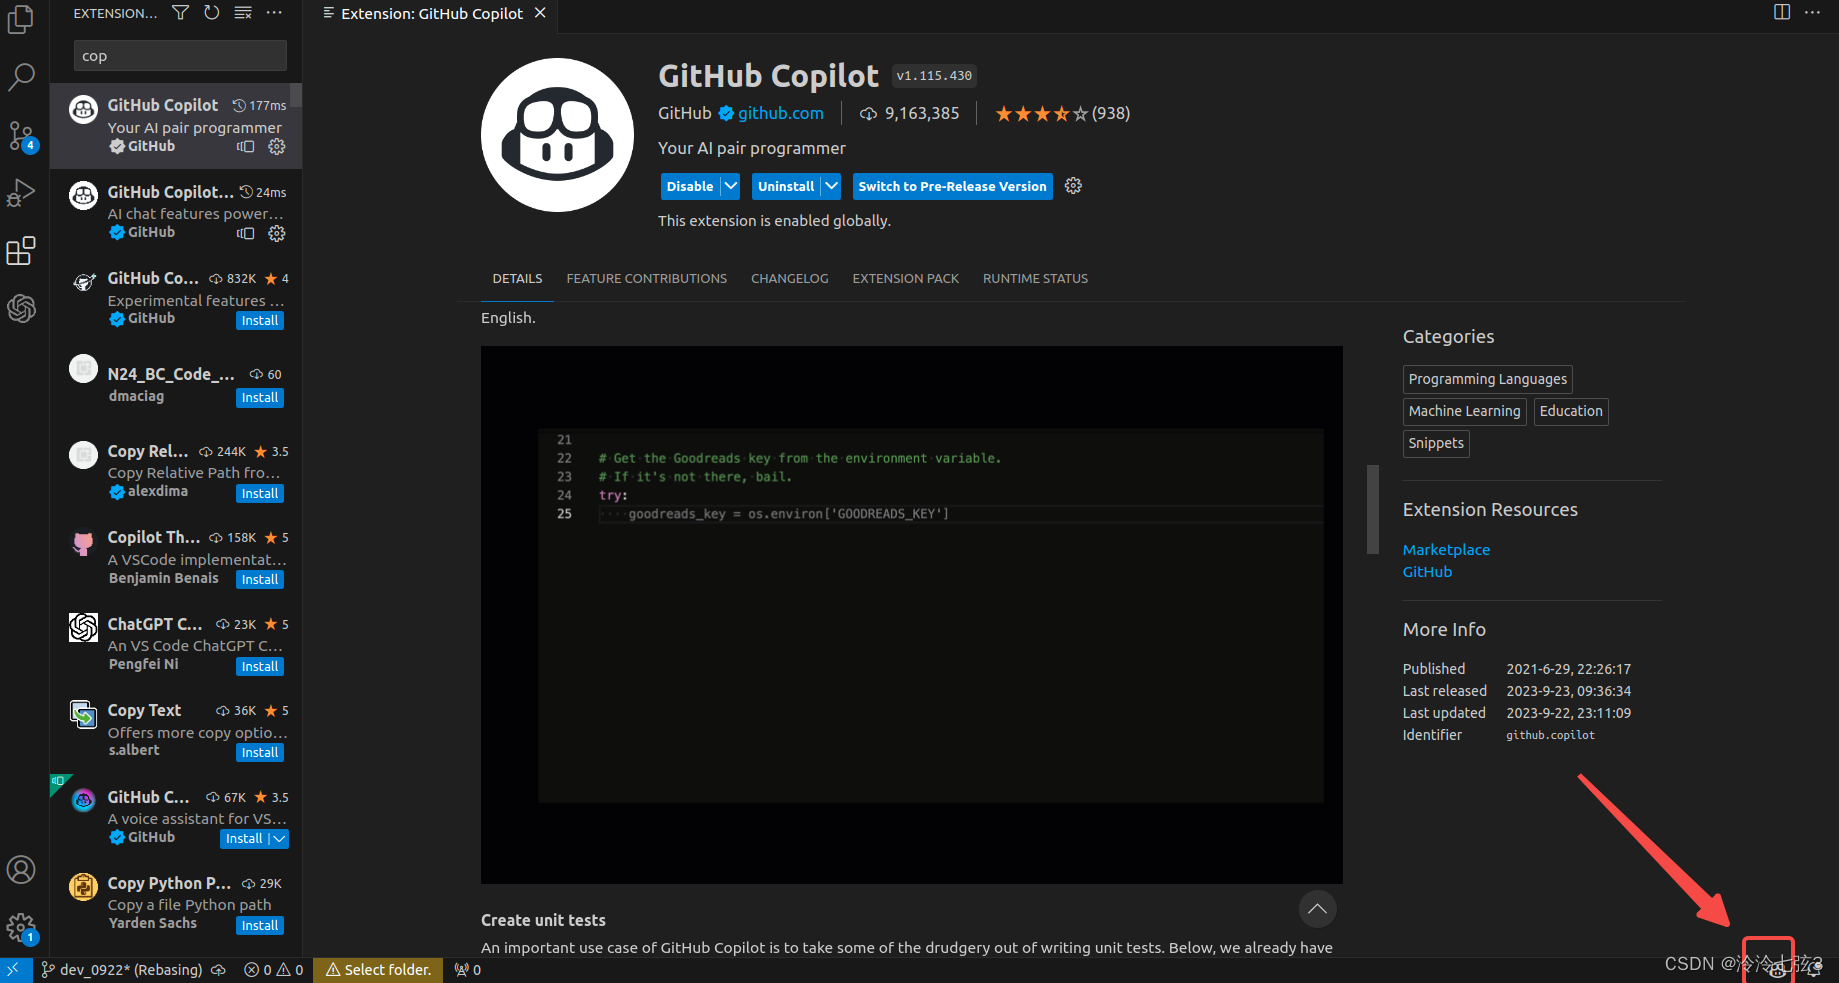Install the Copy Text extension
This screenshot has height=983, width=1839.
click(x=260, y=753)
